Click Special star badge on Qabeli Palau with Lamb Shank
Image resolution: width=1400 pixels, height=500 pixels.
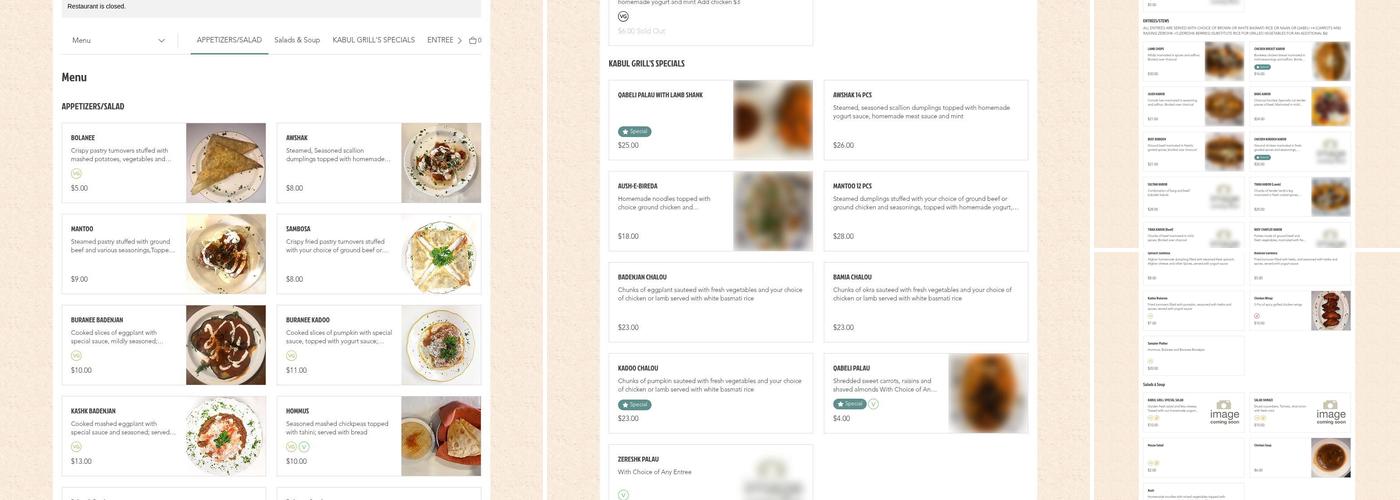click(x=635, y=131)
